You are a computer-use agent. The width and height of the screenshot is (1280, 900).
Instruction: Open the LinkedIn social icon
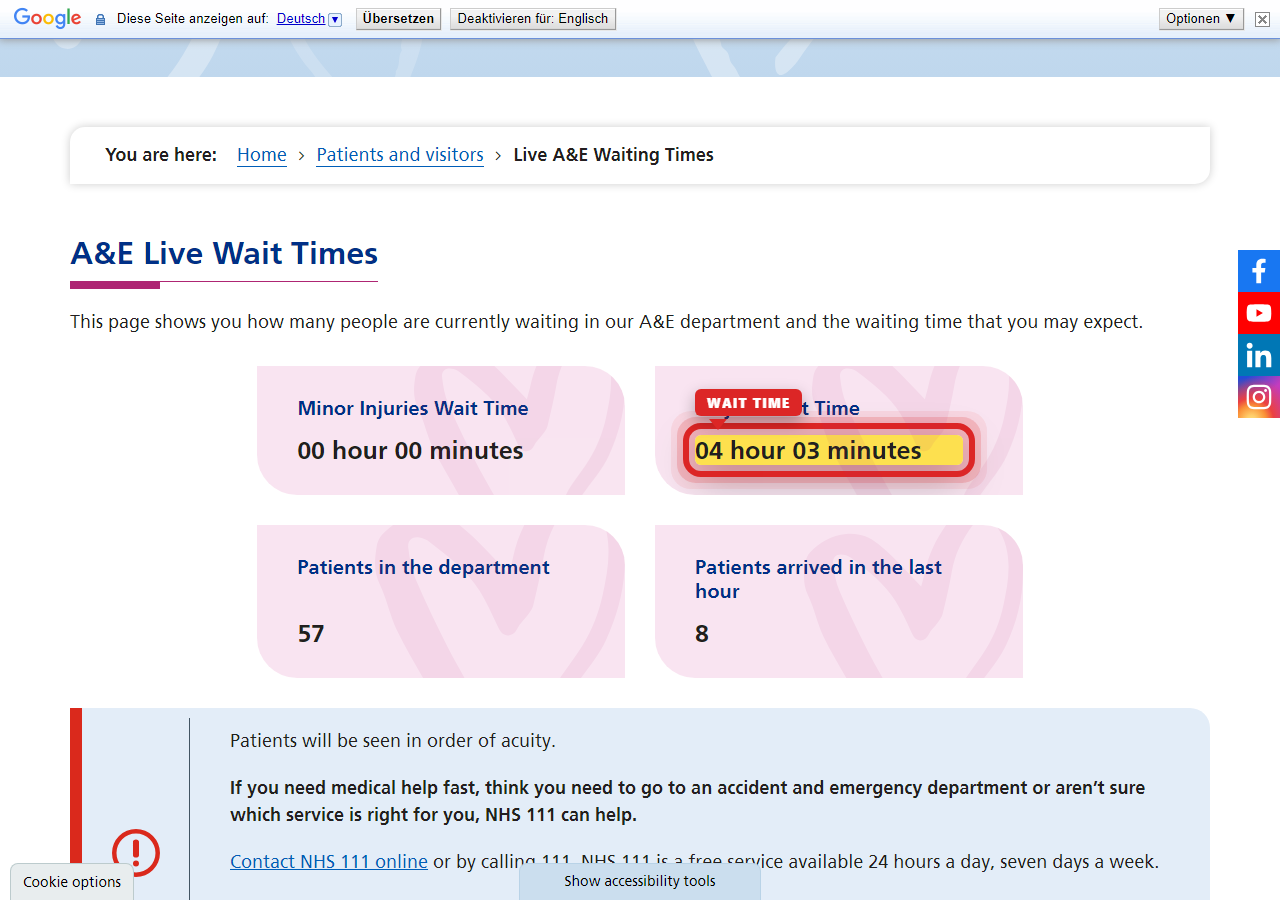[1259, 355]
